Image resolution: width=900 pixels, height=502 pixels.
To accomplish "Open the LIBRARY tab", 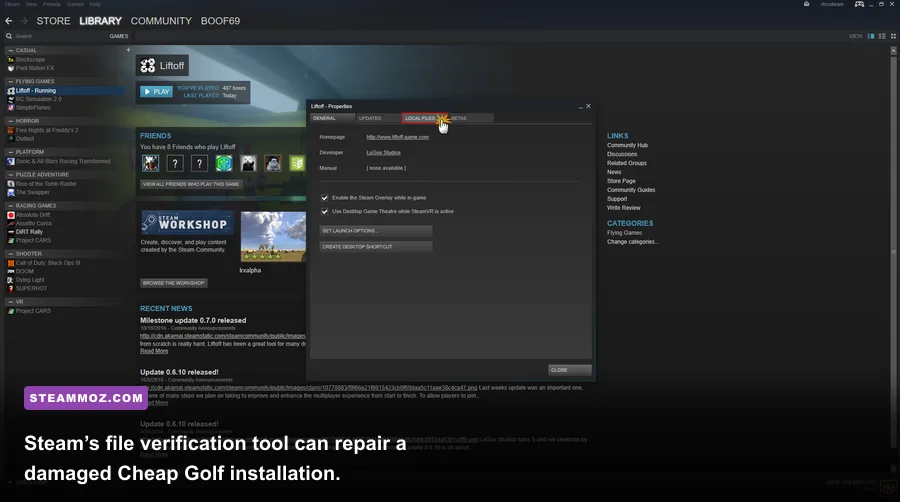I will tap(100, 21).
